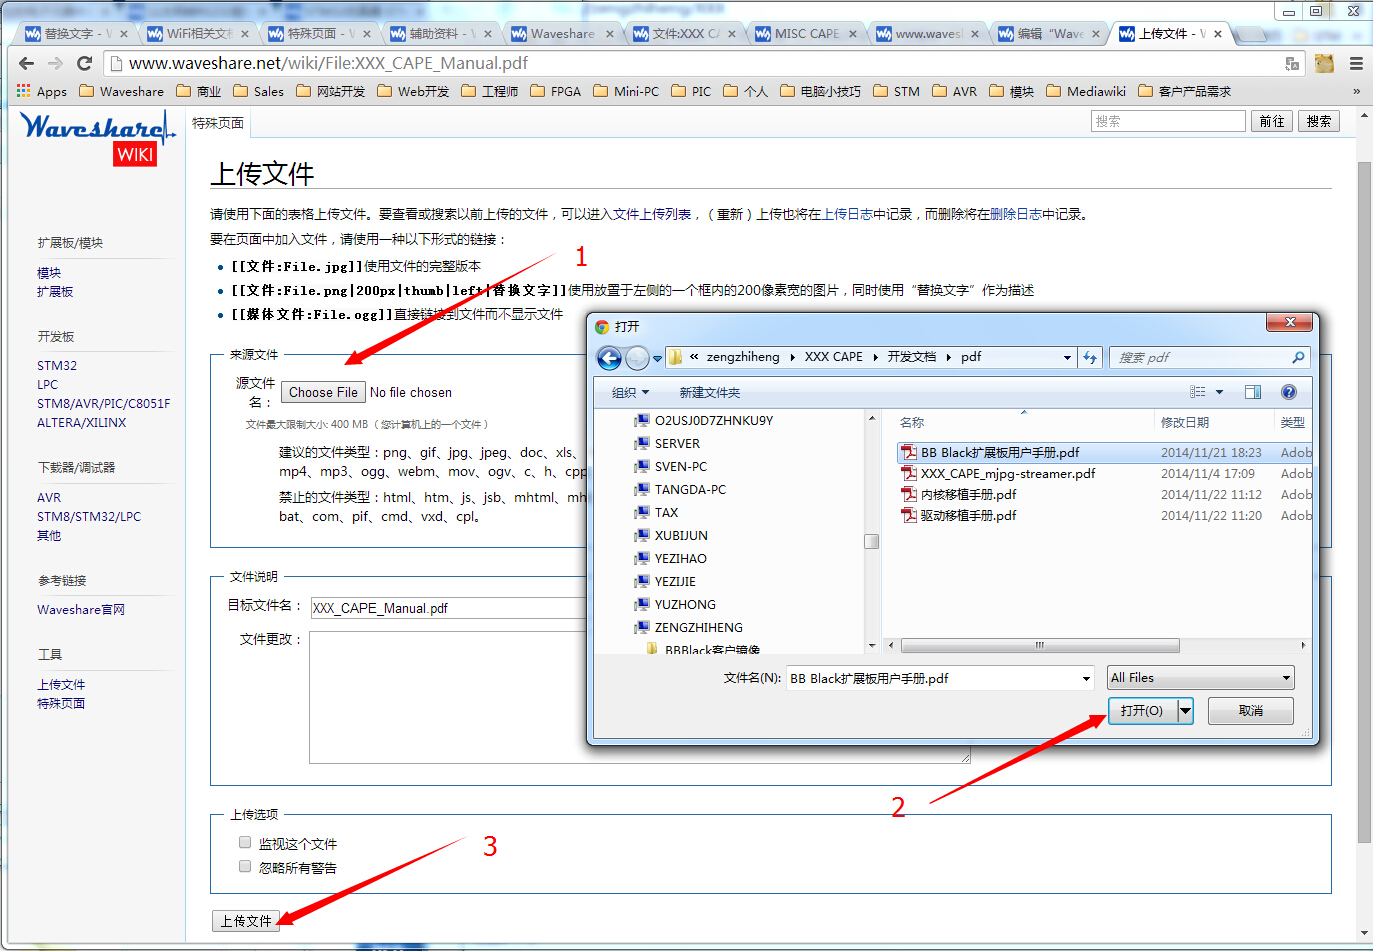Viewport: 1373px width, 951px height.
Task: Open the STM32 sidebar link
Action: 57,366
